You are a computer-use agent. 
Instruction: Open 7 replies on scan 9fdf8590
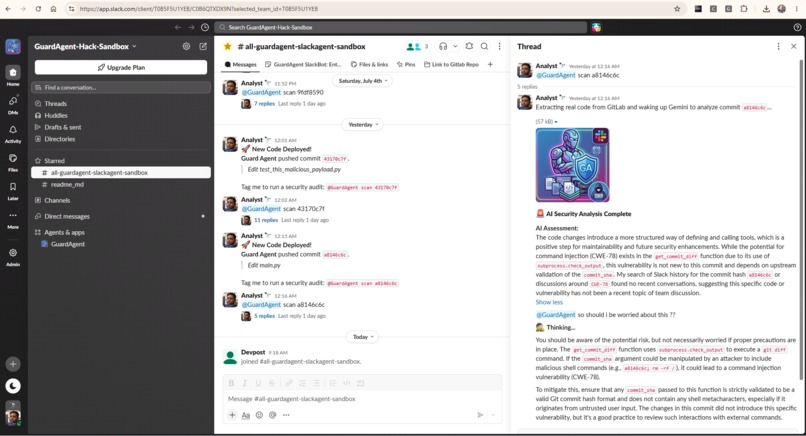coord(264,103)
